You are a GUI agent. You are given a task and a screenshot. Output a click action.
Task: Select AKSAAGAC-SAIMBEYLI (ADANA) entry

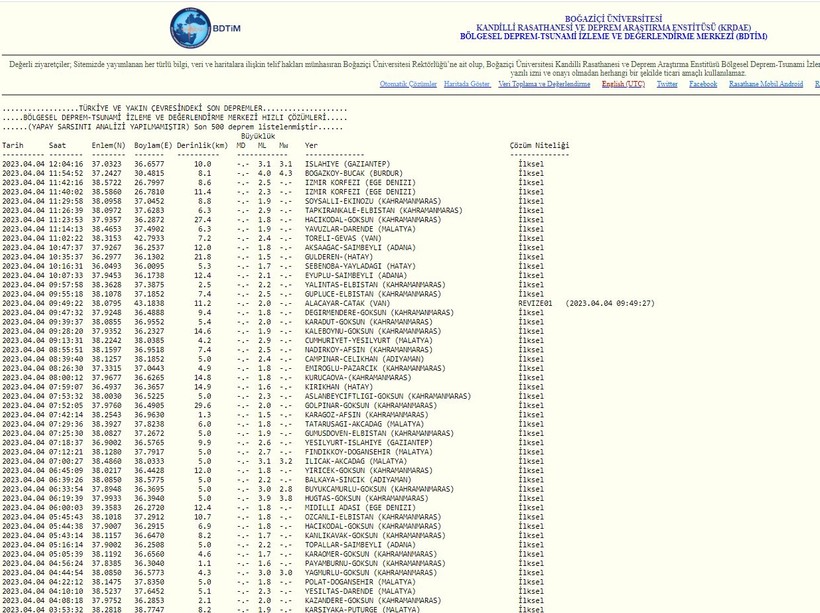point(360,247)
